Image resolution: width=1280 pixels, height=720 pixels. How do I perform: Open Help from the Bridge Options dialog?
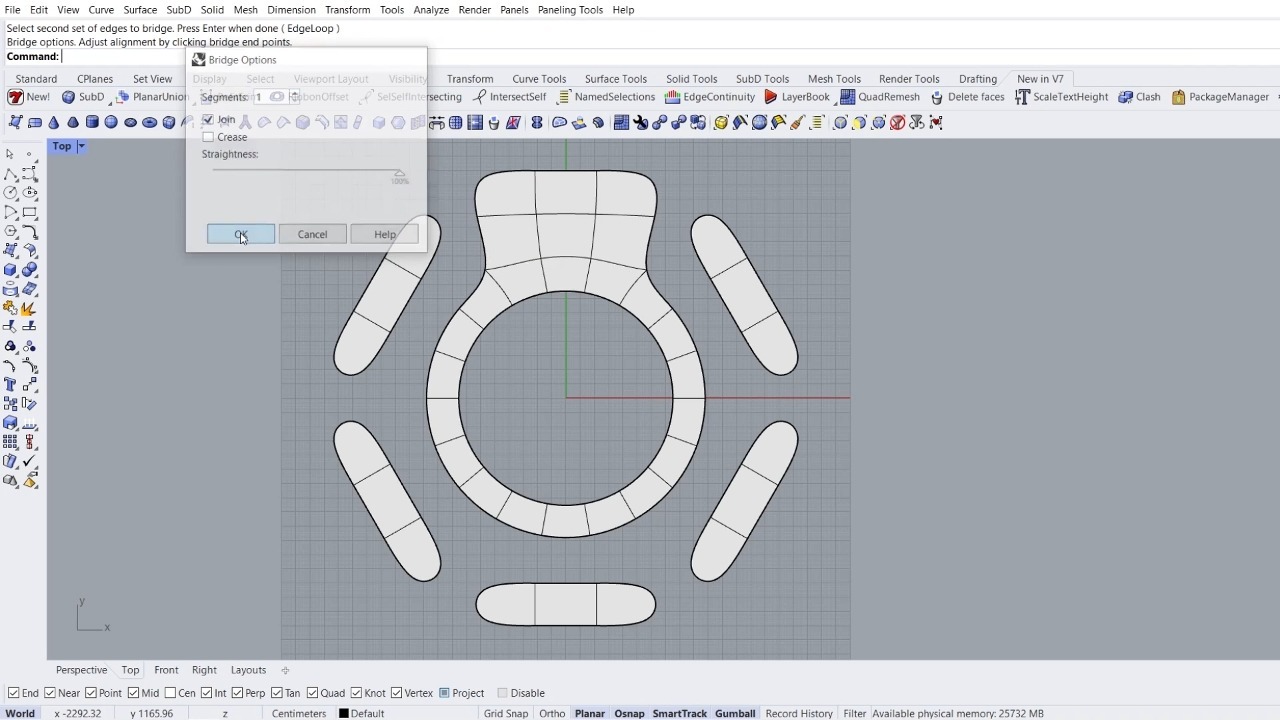(385, 234)
